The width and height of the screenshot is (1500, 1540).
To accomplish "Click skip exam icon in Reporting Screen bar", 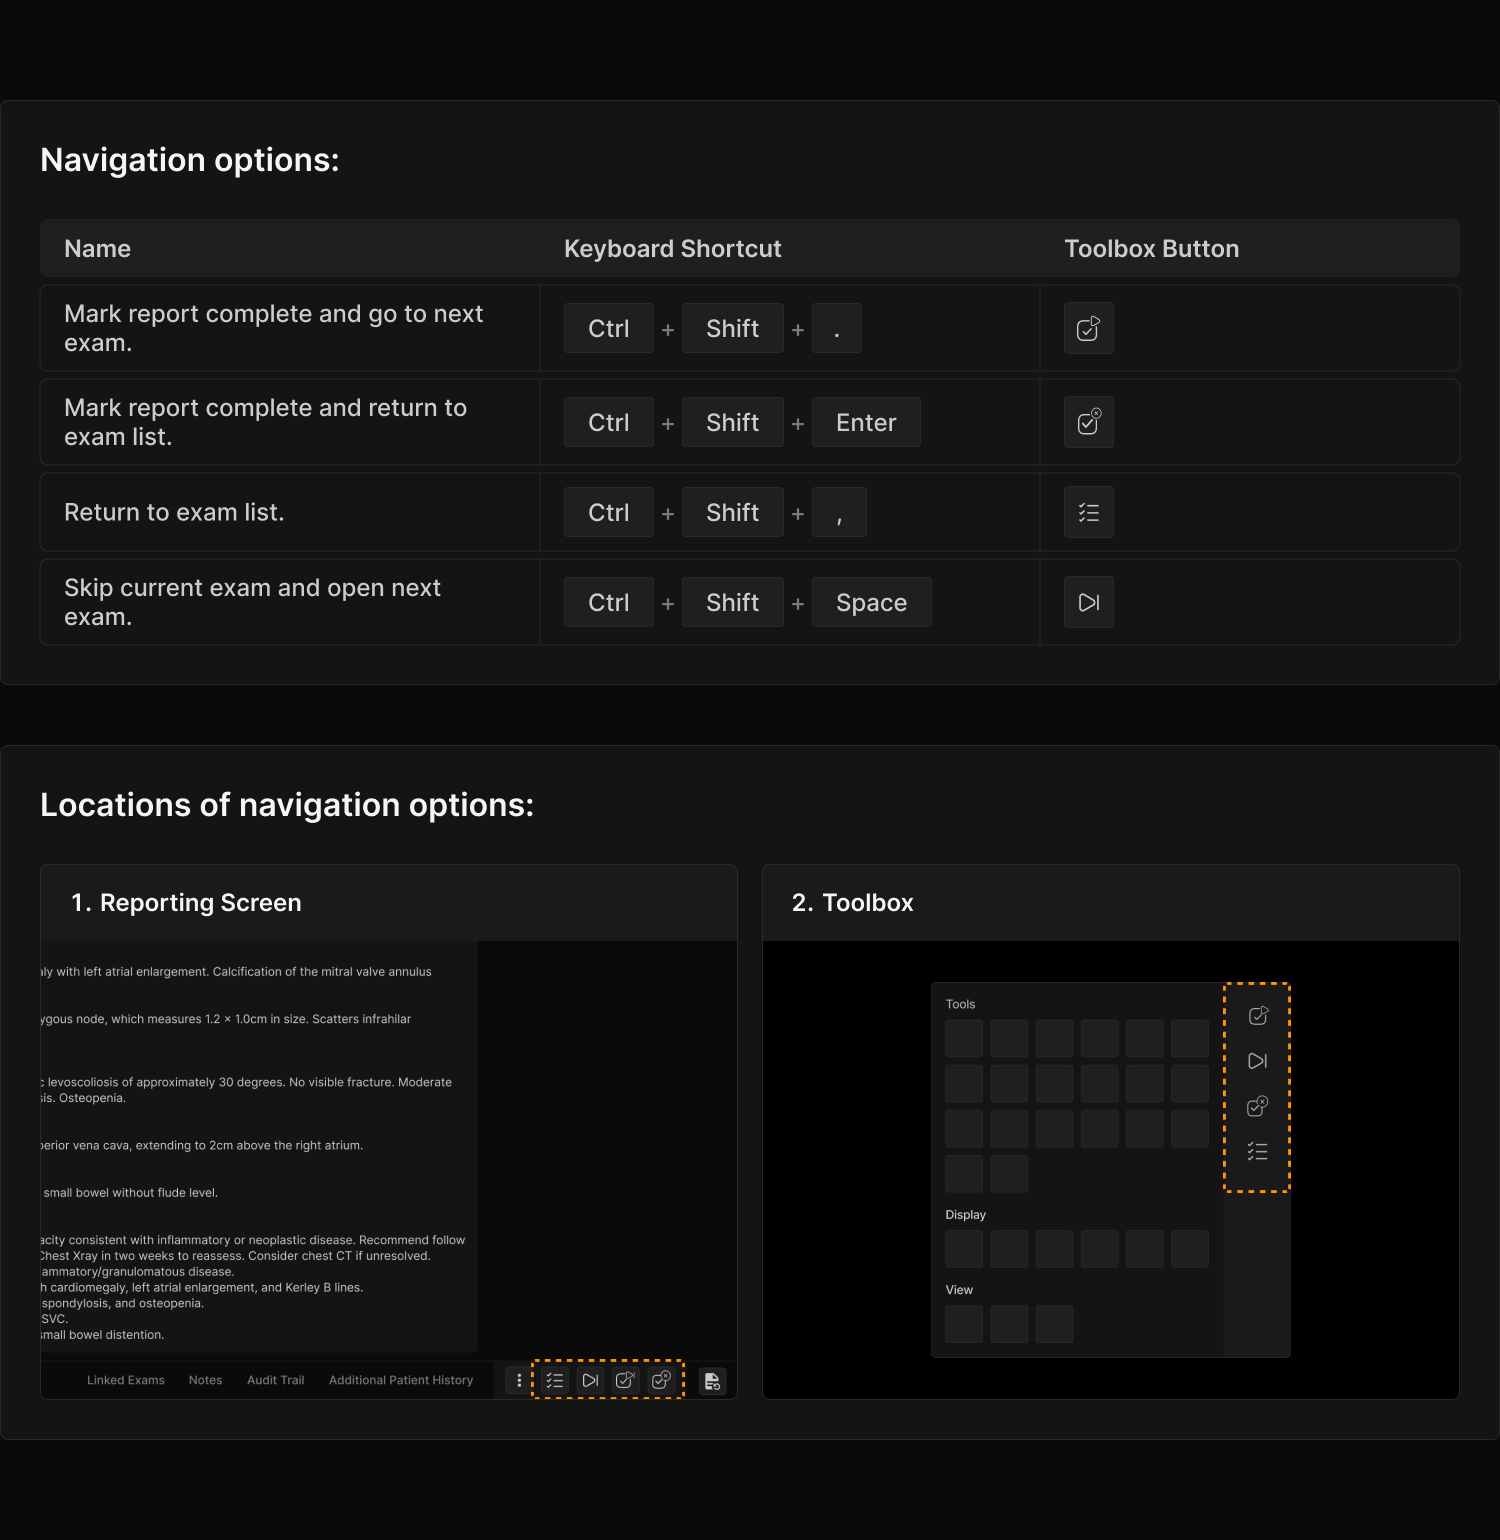I will pyautogui.click(x=590, y=1380).
